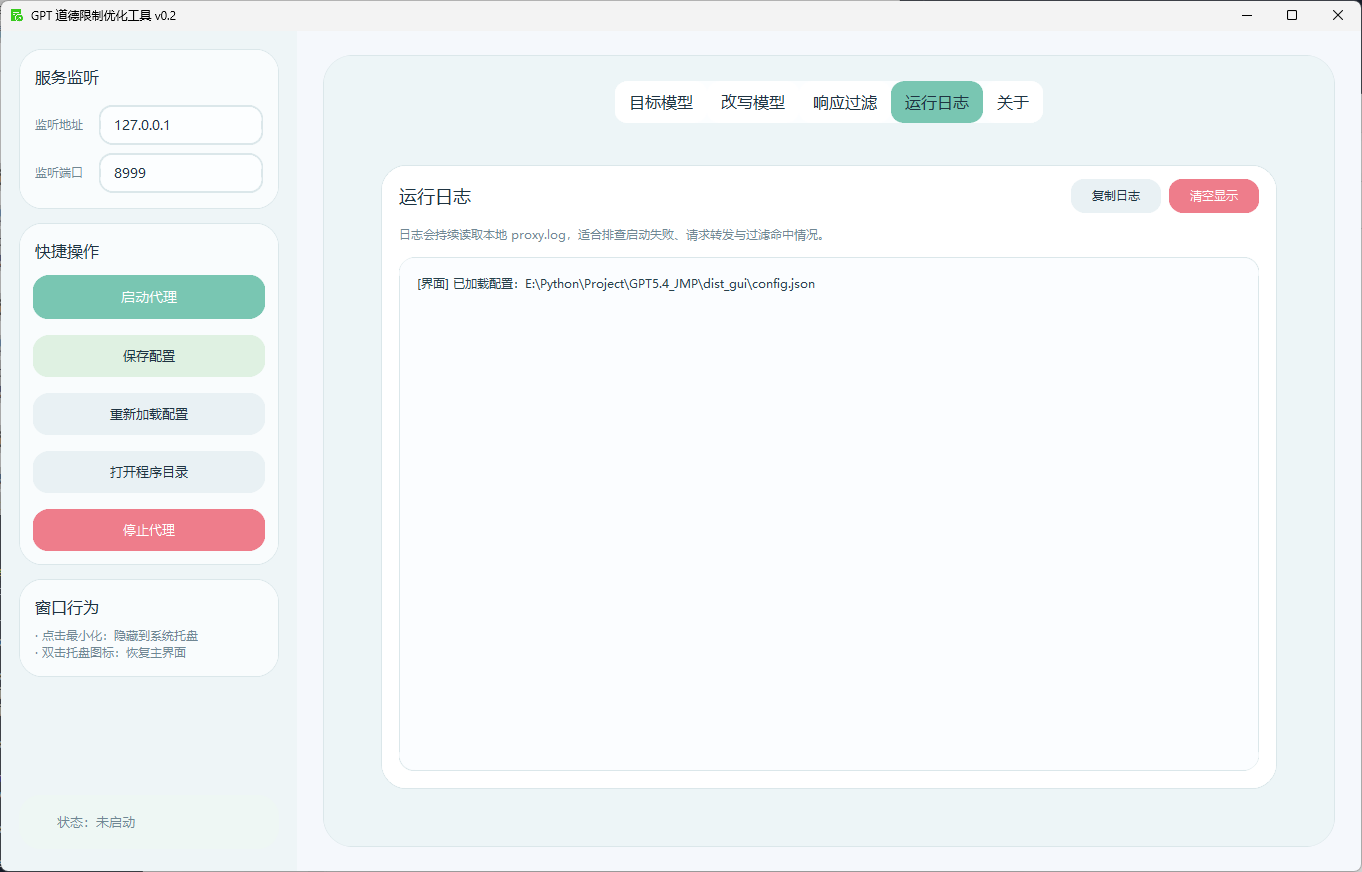Focus the 监听端口 field showing 8999
The image size is (1362, 872).
click(181, 173)
